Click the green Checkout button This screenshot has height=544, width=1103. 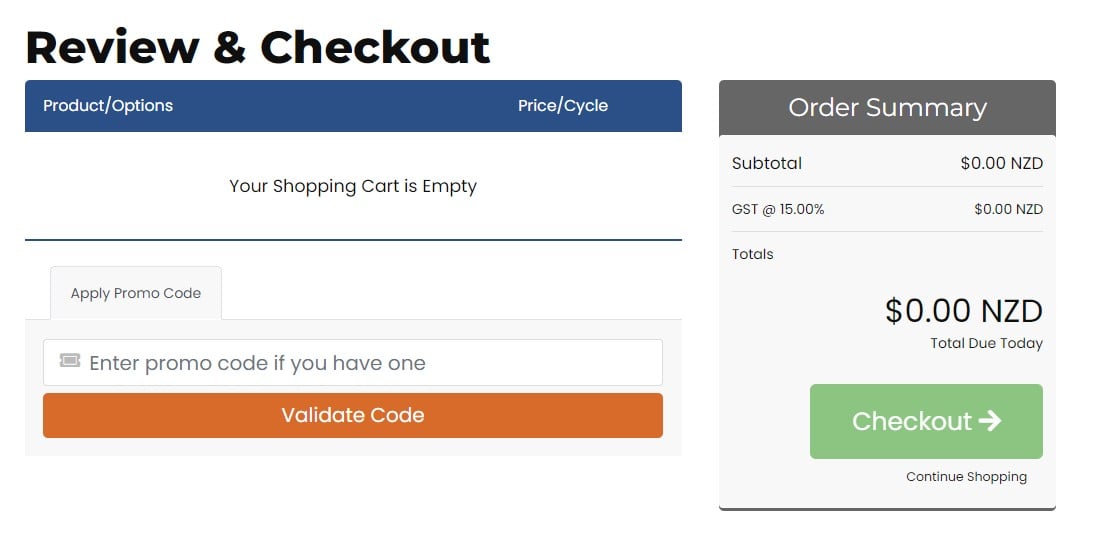point(926,421)
